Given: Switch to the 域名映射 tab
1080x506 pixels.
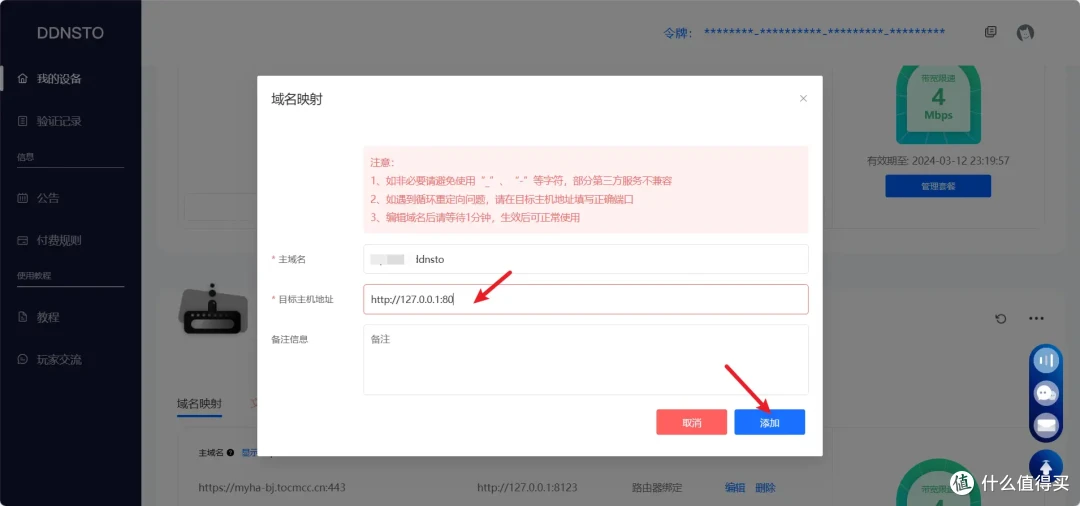Looking at the screenshot, I should point(199,403).
